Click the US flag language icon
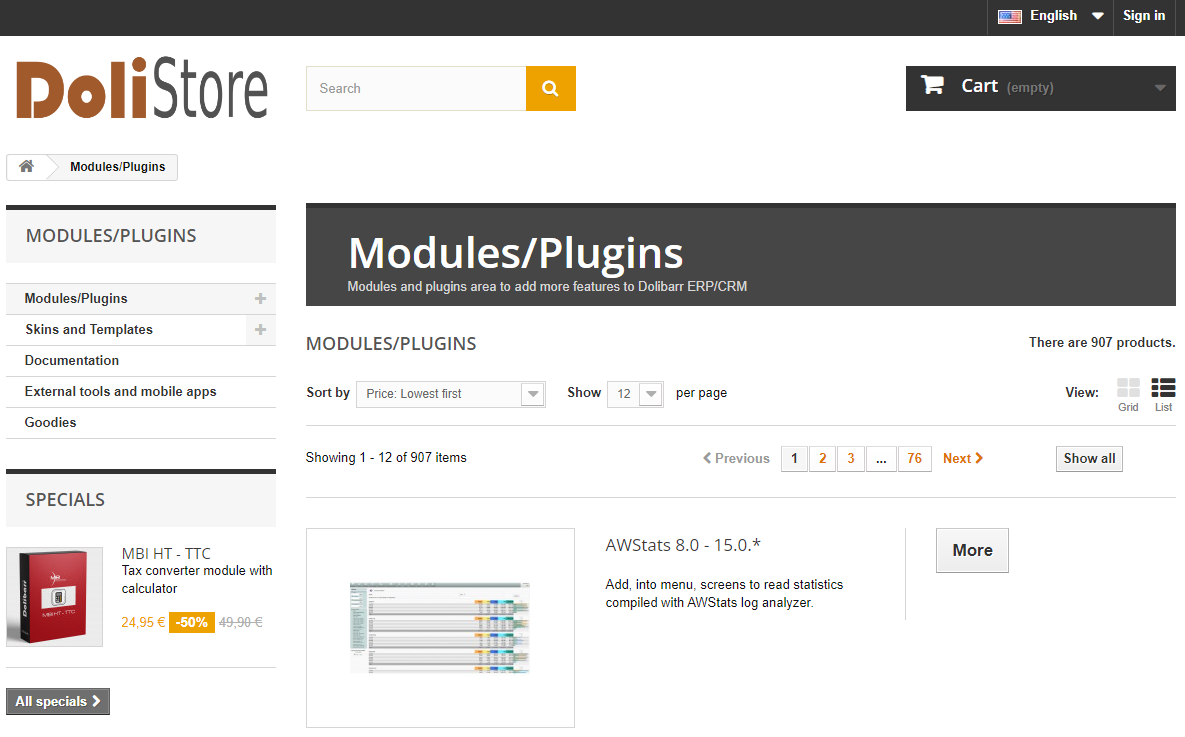This screenshot has height=737, width=1185. pyautogui.click(x=1010, y=16)
